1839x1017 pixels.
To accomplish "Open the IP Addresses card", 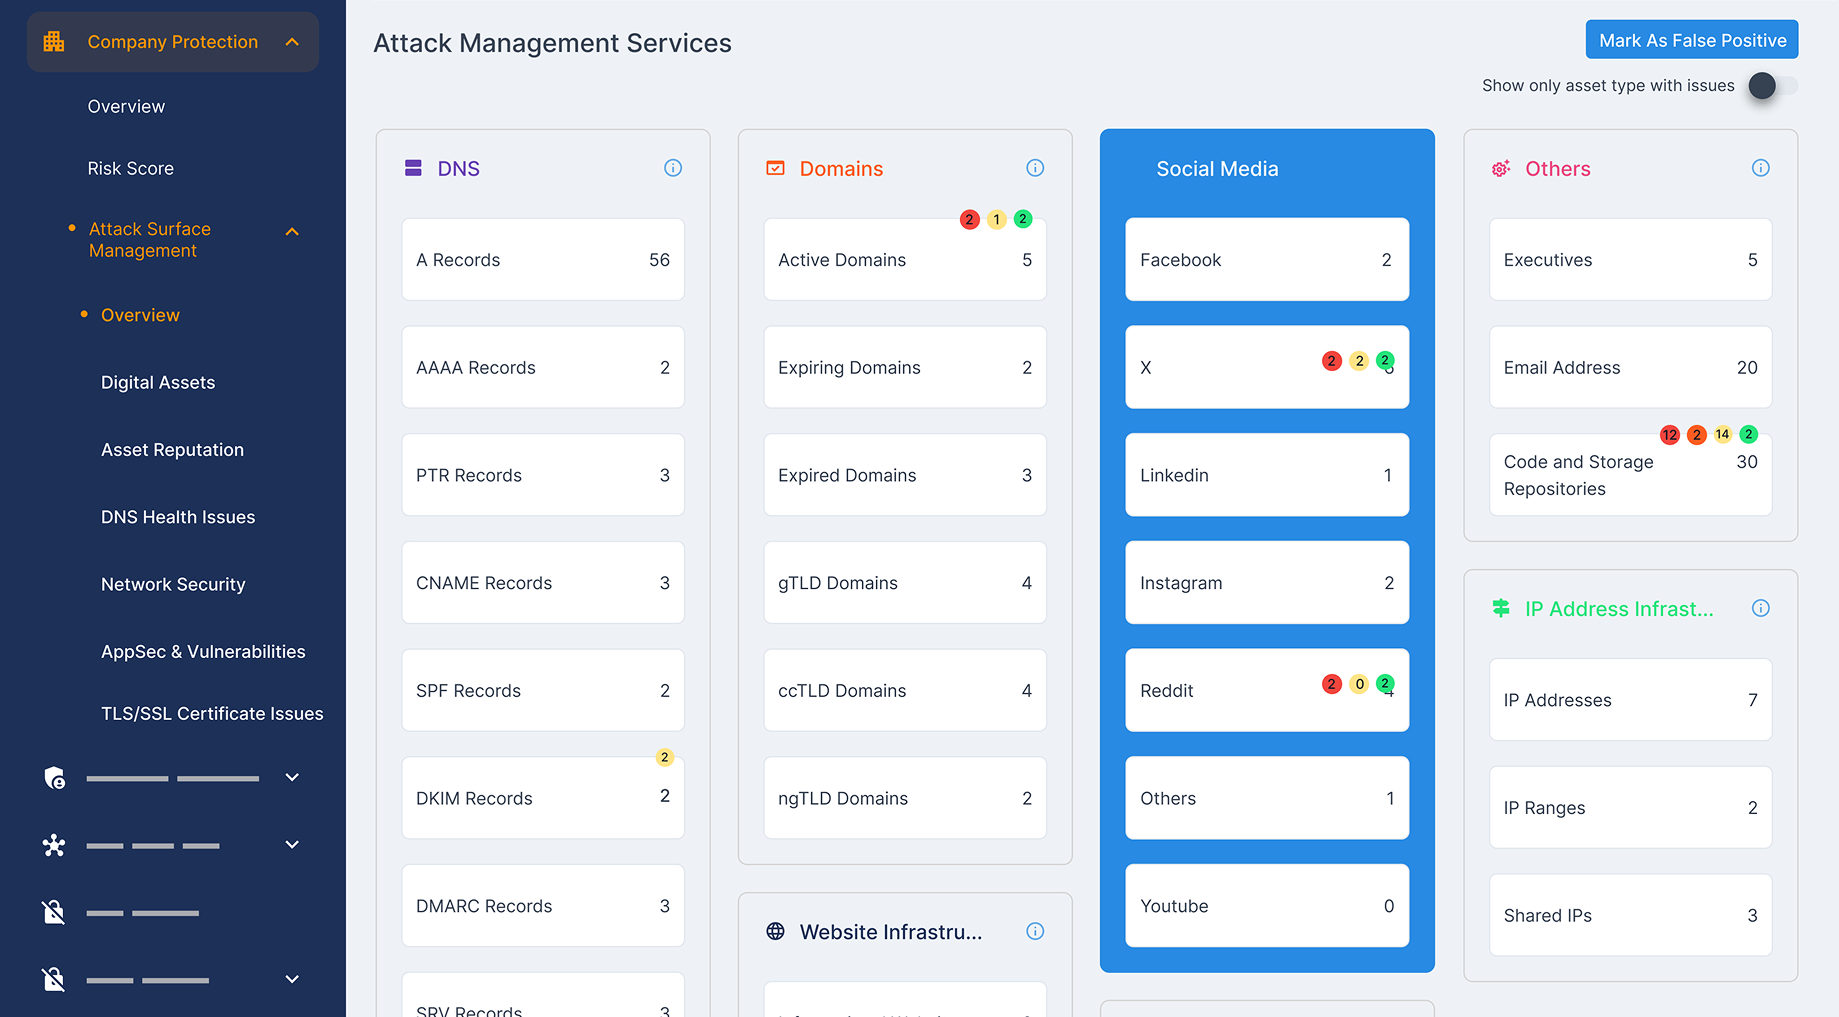I will tap(1631, 700).
